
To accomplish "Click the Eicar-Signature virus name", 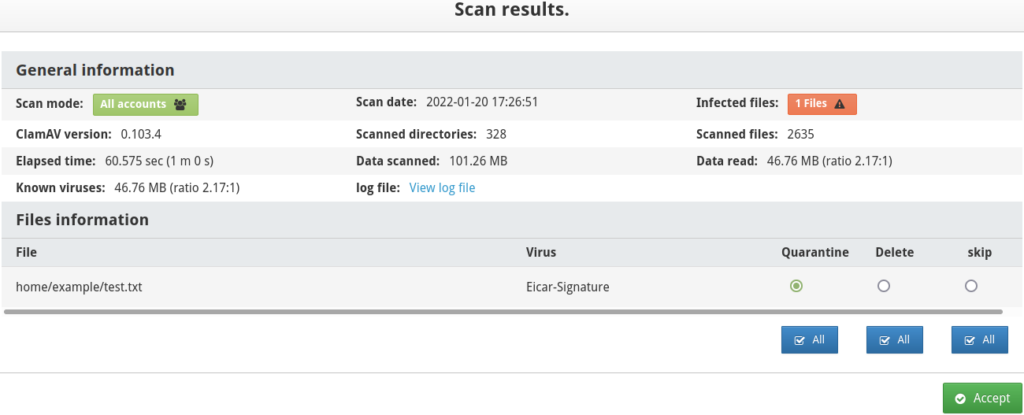I will [x=567, y=287].
